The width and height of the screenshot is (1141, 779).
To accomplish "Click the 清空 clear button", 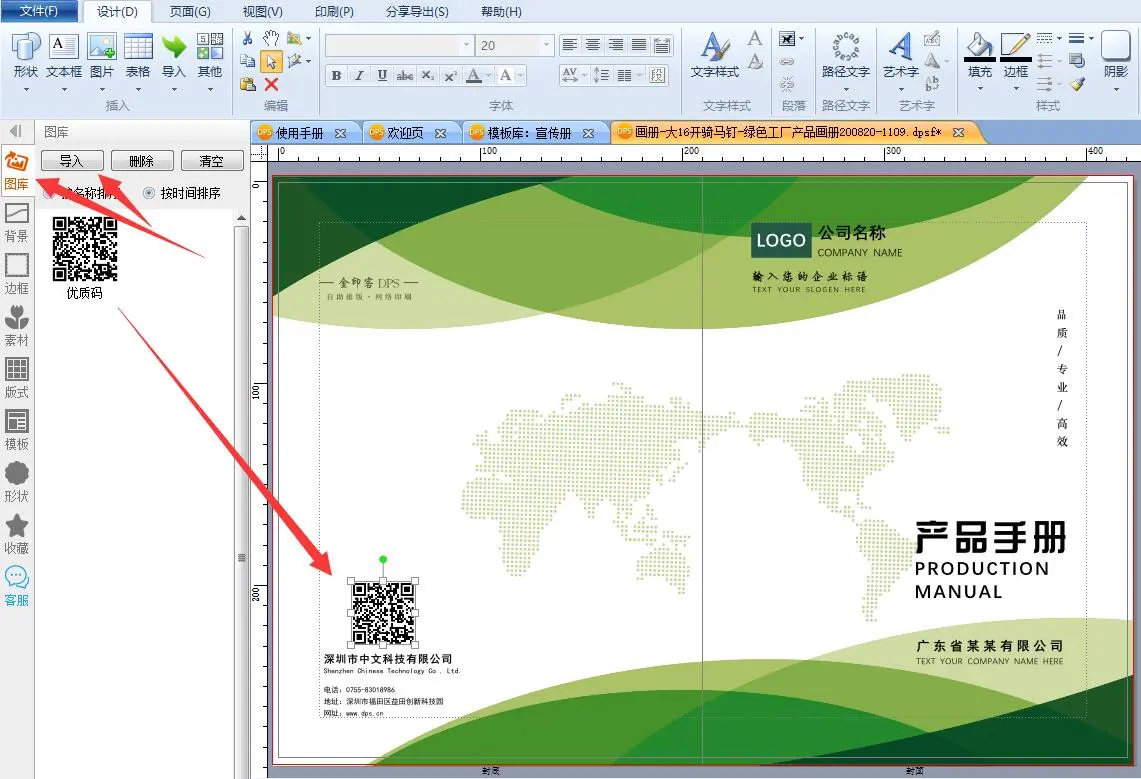I will pyautogui.click(x=211, y=161).
